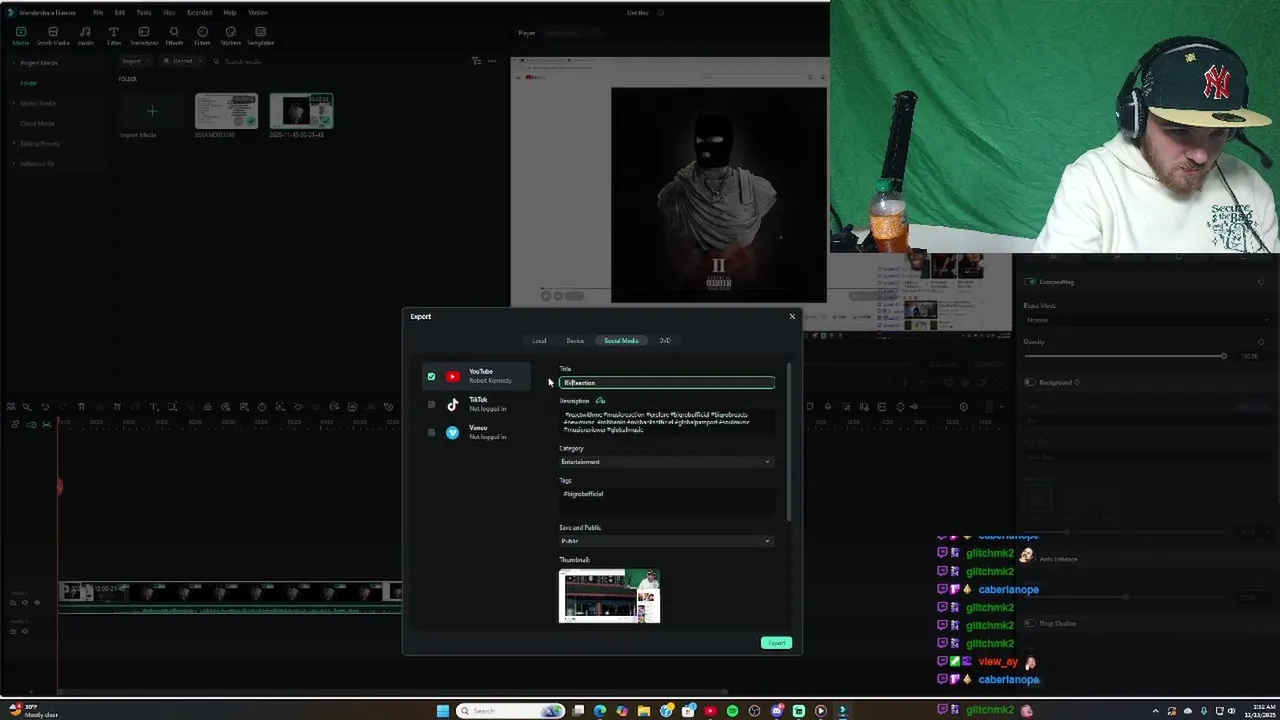The width and height of the screenshot is (1280, 720).
Task: Click the Export dialog vertical scrollbar
Action: (x=789, y=440)
